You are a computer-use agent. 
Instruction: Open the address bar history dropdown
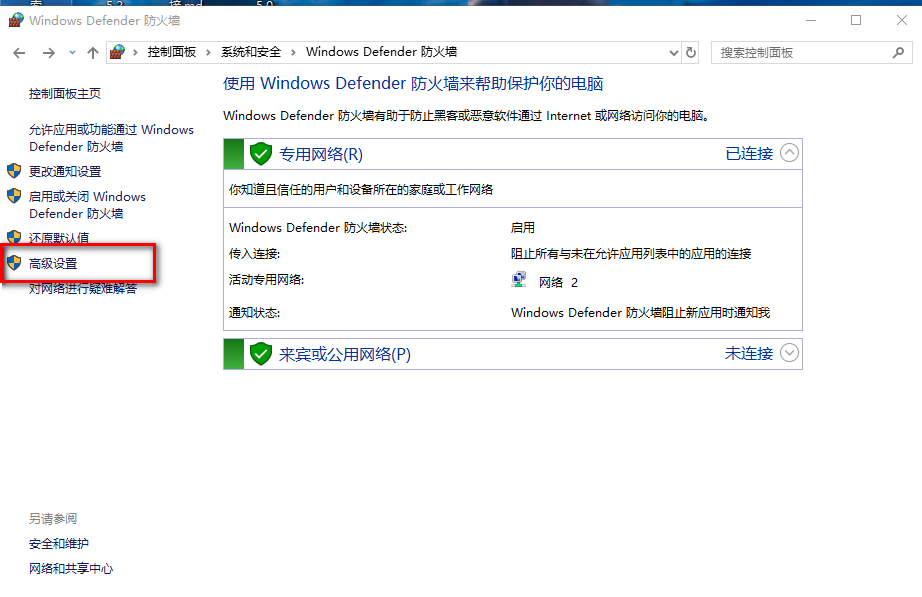click(673, 52)
